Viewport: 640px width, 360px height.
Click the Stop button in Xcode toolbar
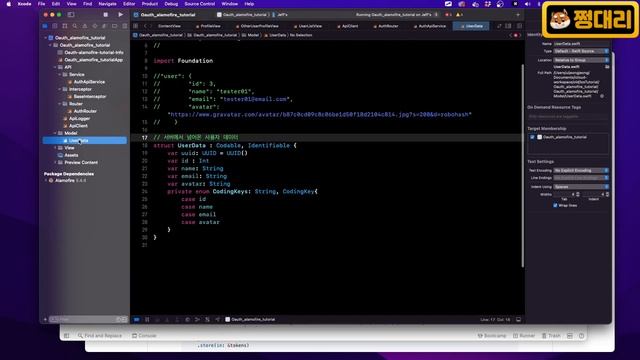(105, 15)
